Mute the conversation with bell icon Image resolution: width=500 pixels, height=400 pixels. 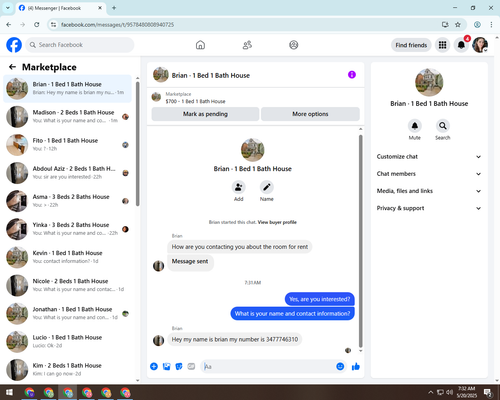415,126
